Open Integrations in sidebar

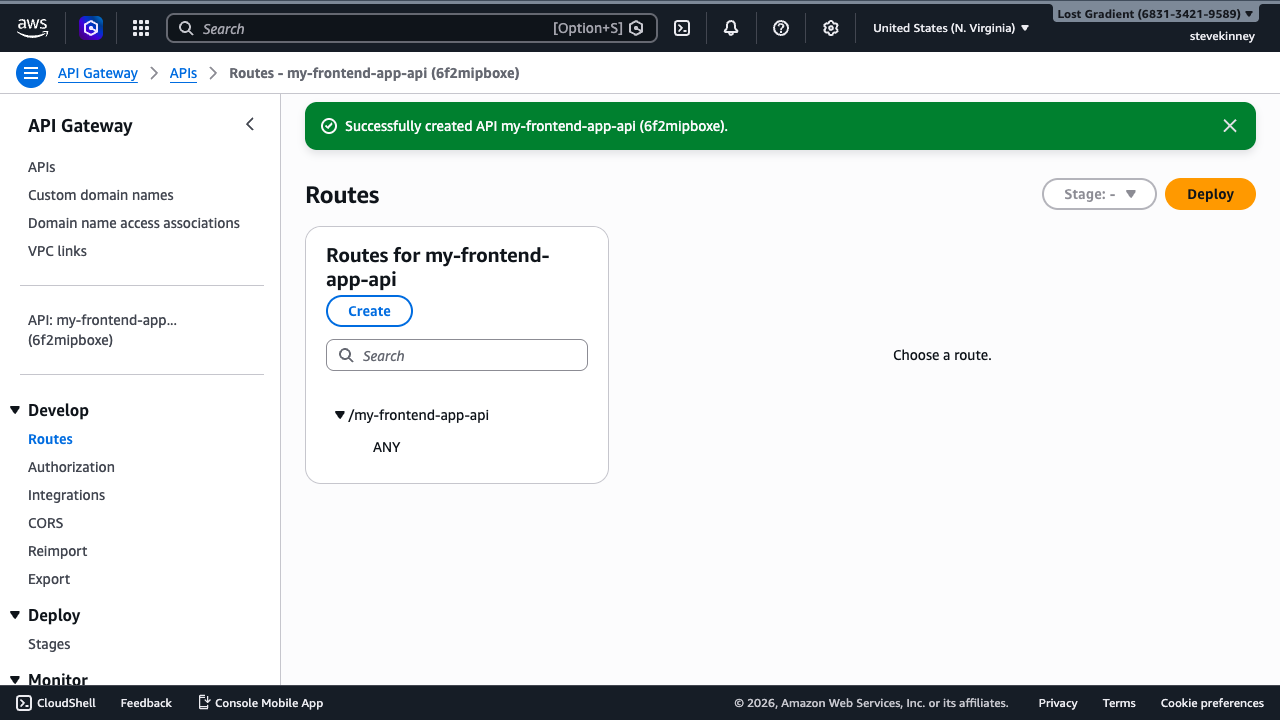(66, 495)
